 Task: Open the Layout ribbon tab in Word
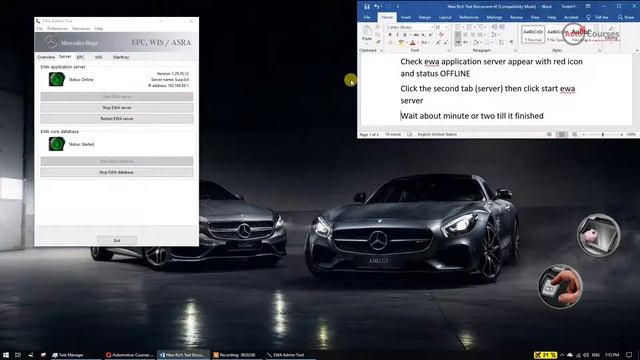pos(445,18)
